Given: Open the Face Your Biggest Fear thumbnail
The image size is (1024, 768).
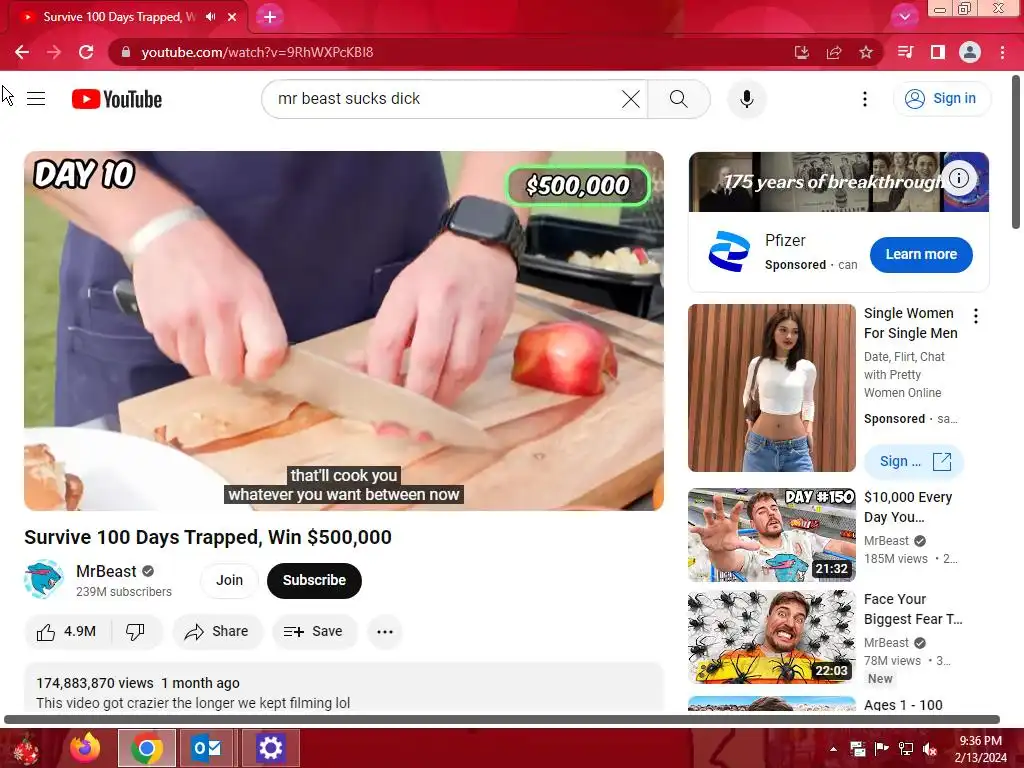Looking at the screenshot, I should point(772,637).
